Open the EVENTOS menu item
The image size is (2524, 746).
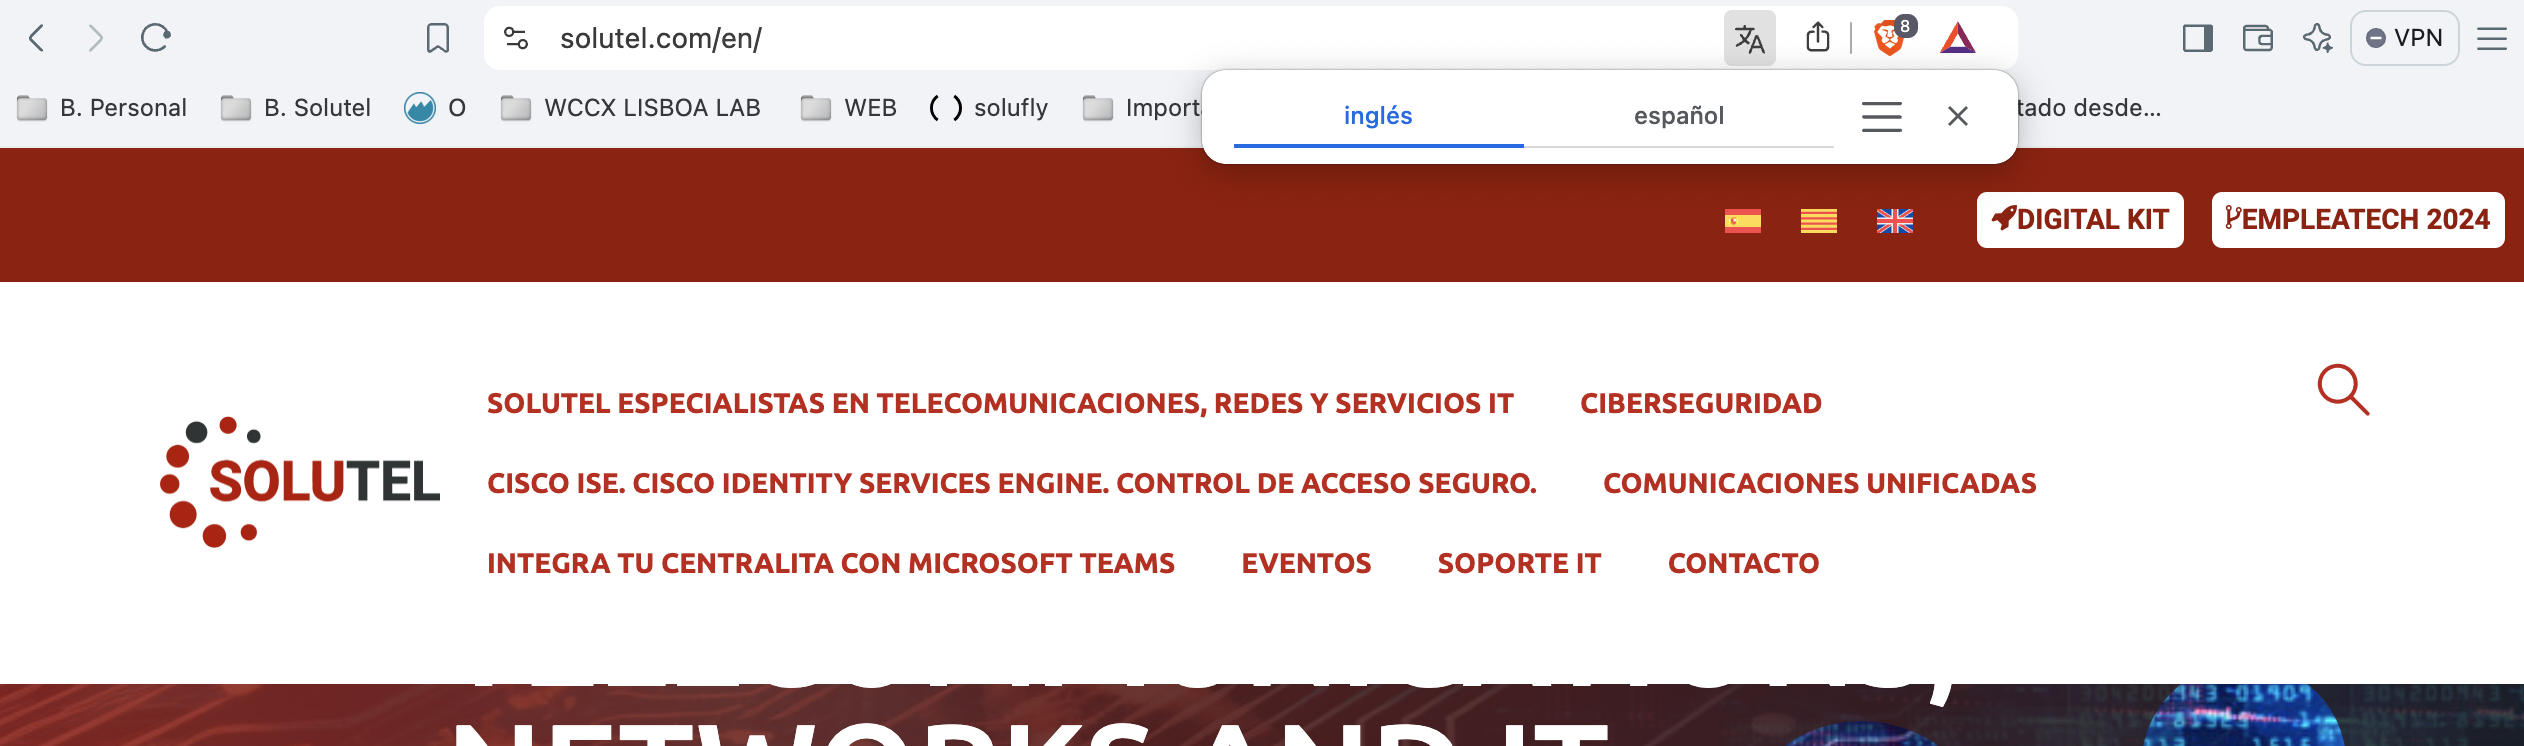click(x=1306, y=564)
